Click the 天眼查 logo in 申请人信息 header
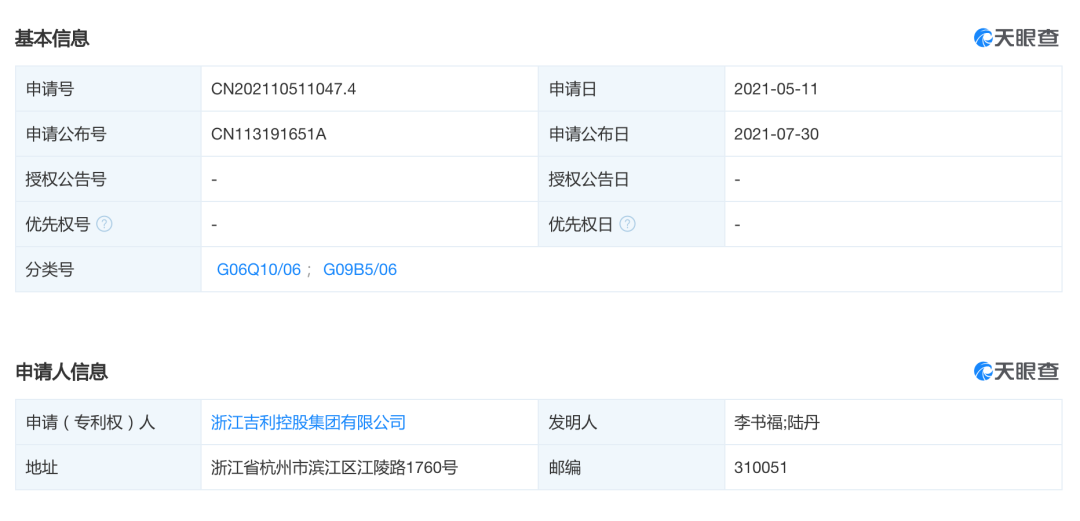Viewport: 1080px width, 521px height. point(1017,371)
